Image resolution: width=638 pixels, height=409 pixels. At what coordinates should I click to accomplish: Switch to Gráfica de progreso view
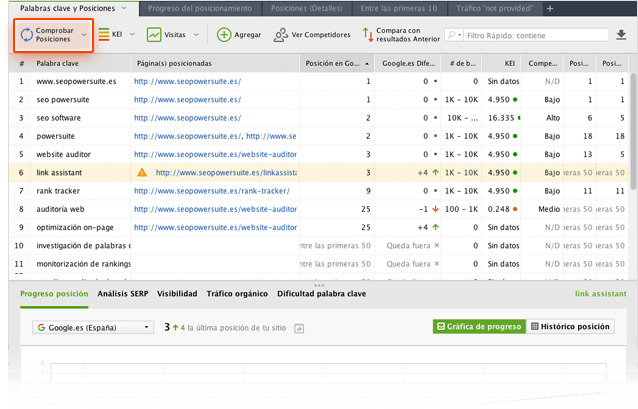479,327
